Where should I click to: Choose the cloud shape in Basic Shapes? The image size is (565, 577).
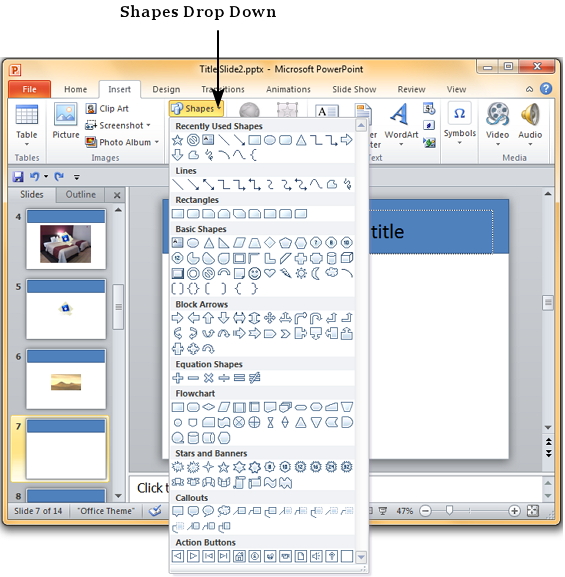pos(332,273)
